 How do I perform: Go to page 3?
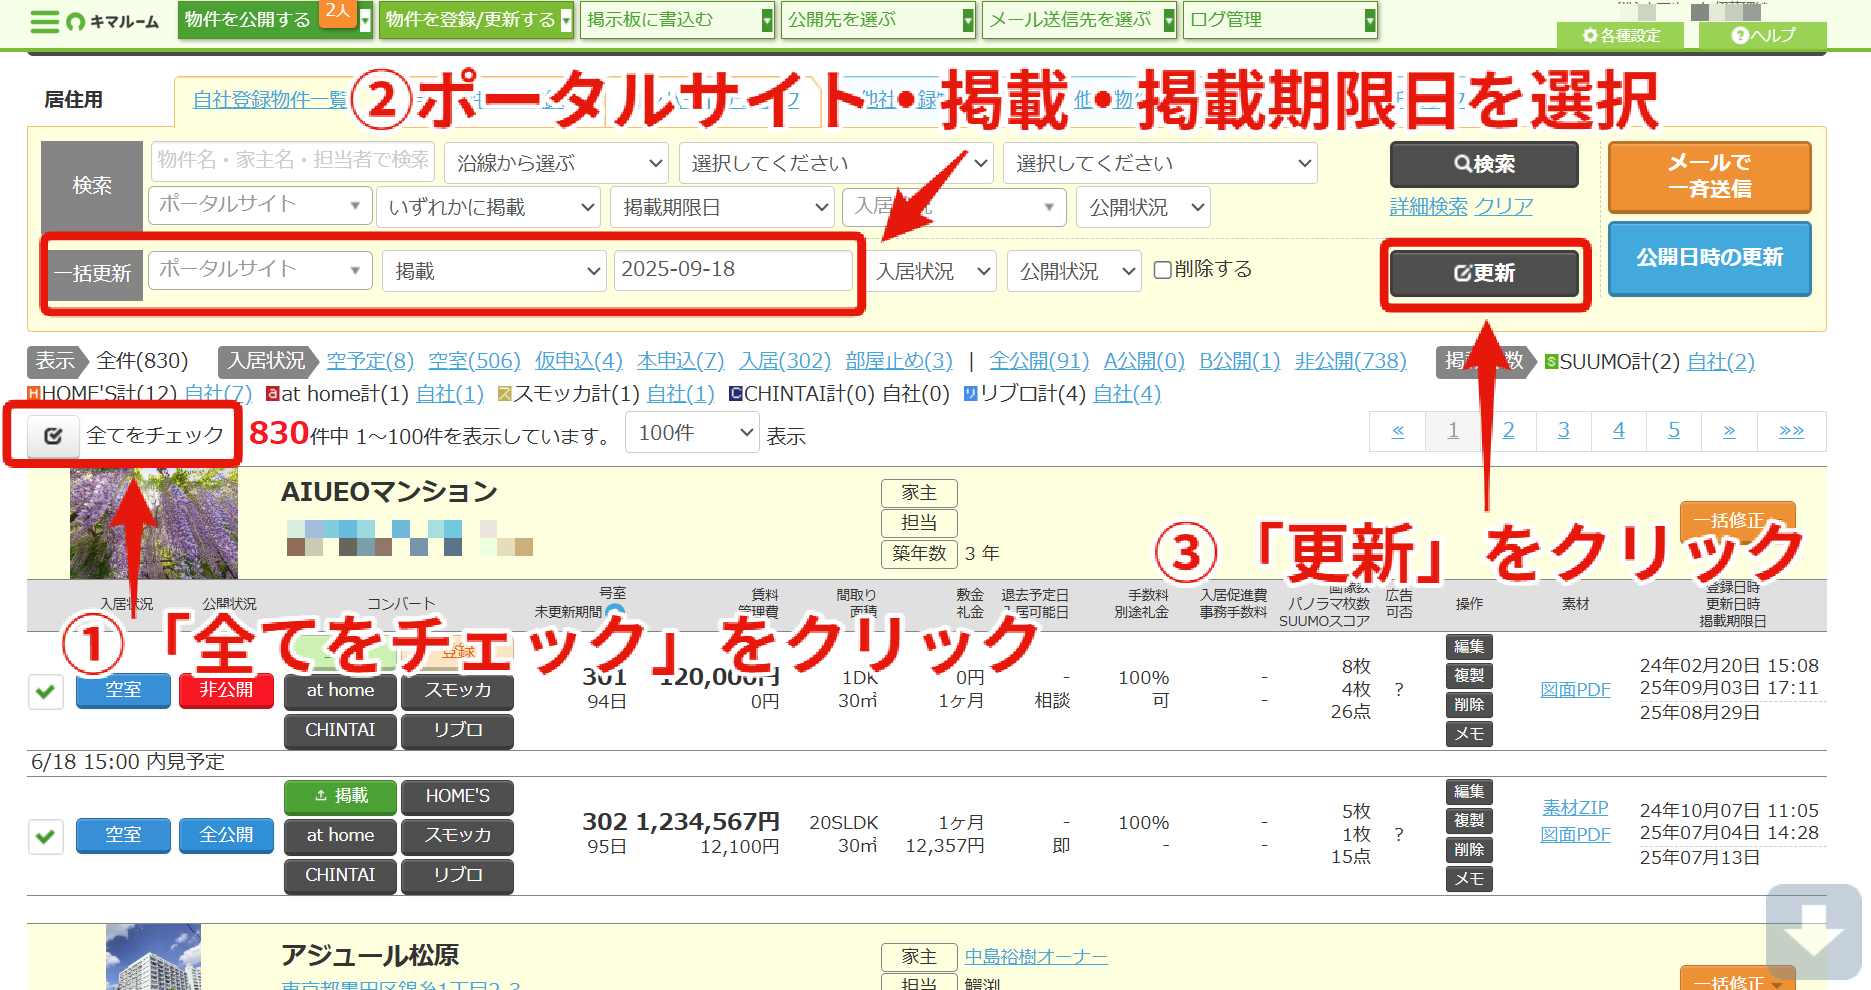point(1564,431)
